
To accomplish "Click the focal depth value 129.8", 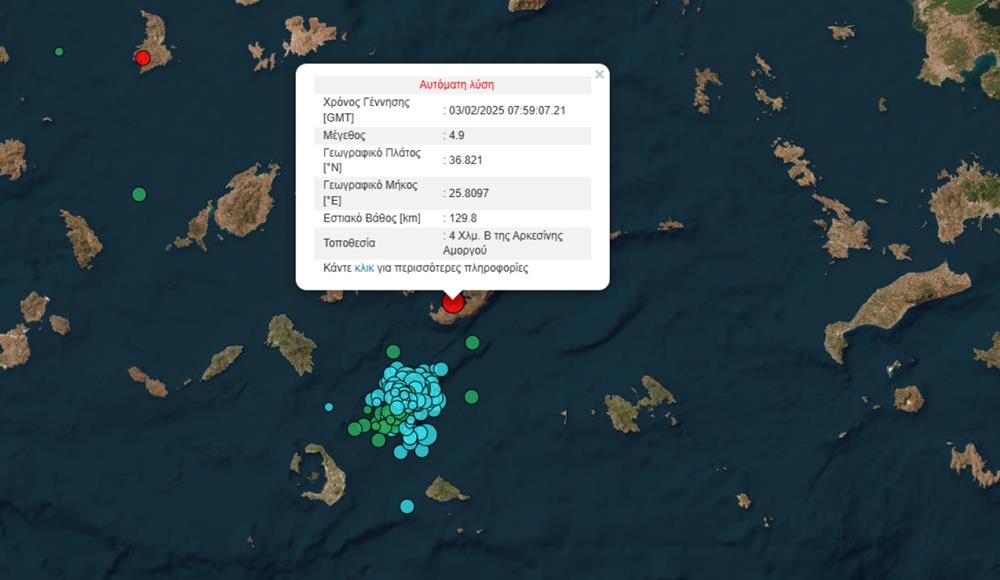I will pos(461,217).
